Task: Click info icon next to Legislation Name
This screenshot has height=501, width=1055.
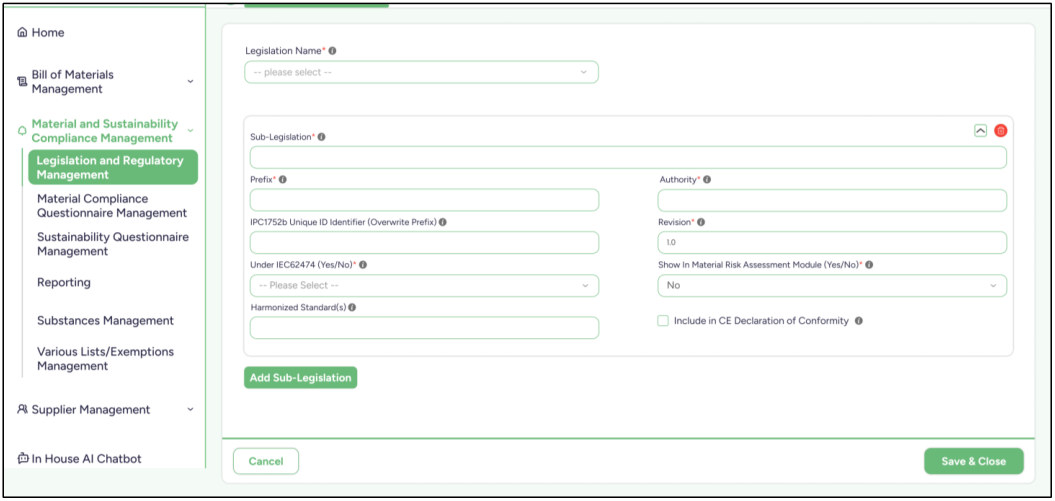Action: click(x=332, y=50)
